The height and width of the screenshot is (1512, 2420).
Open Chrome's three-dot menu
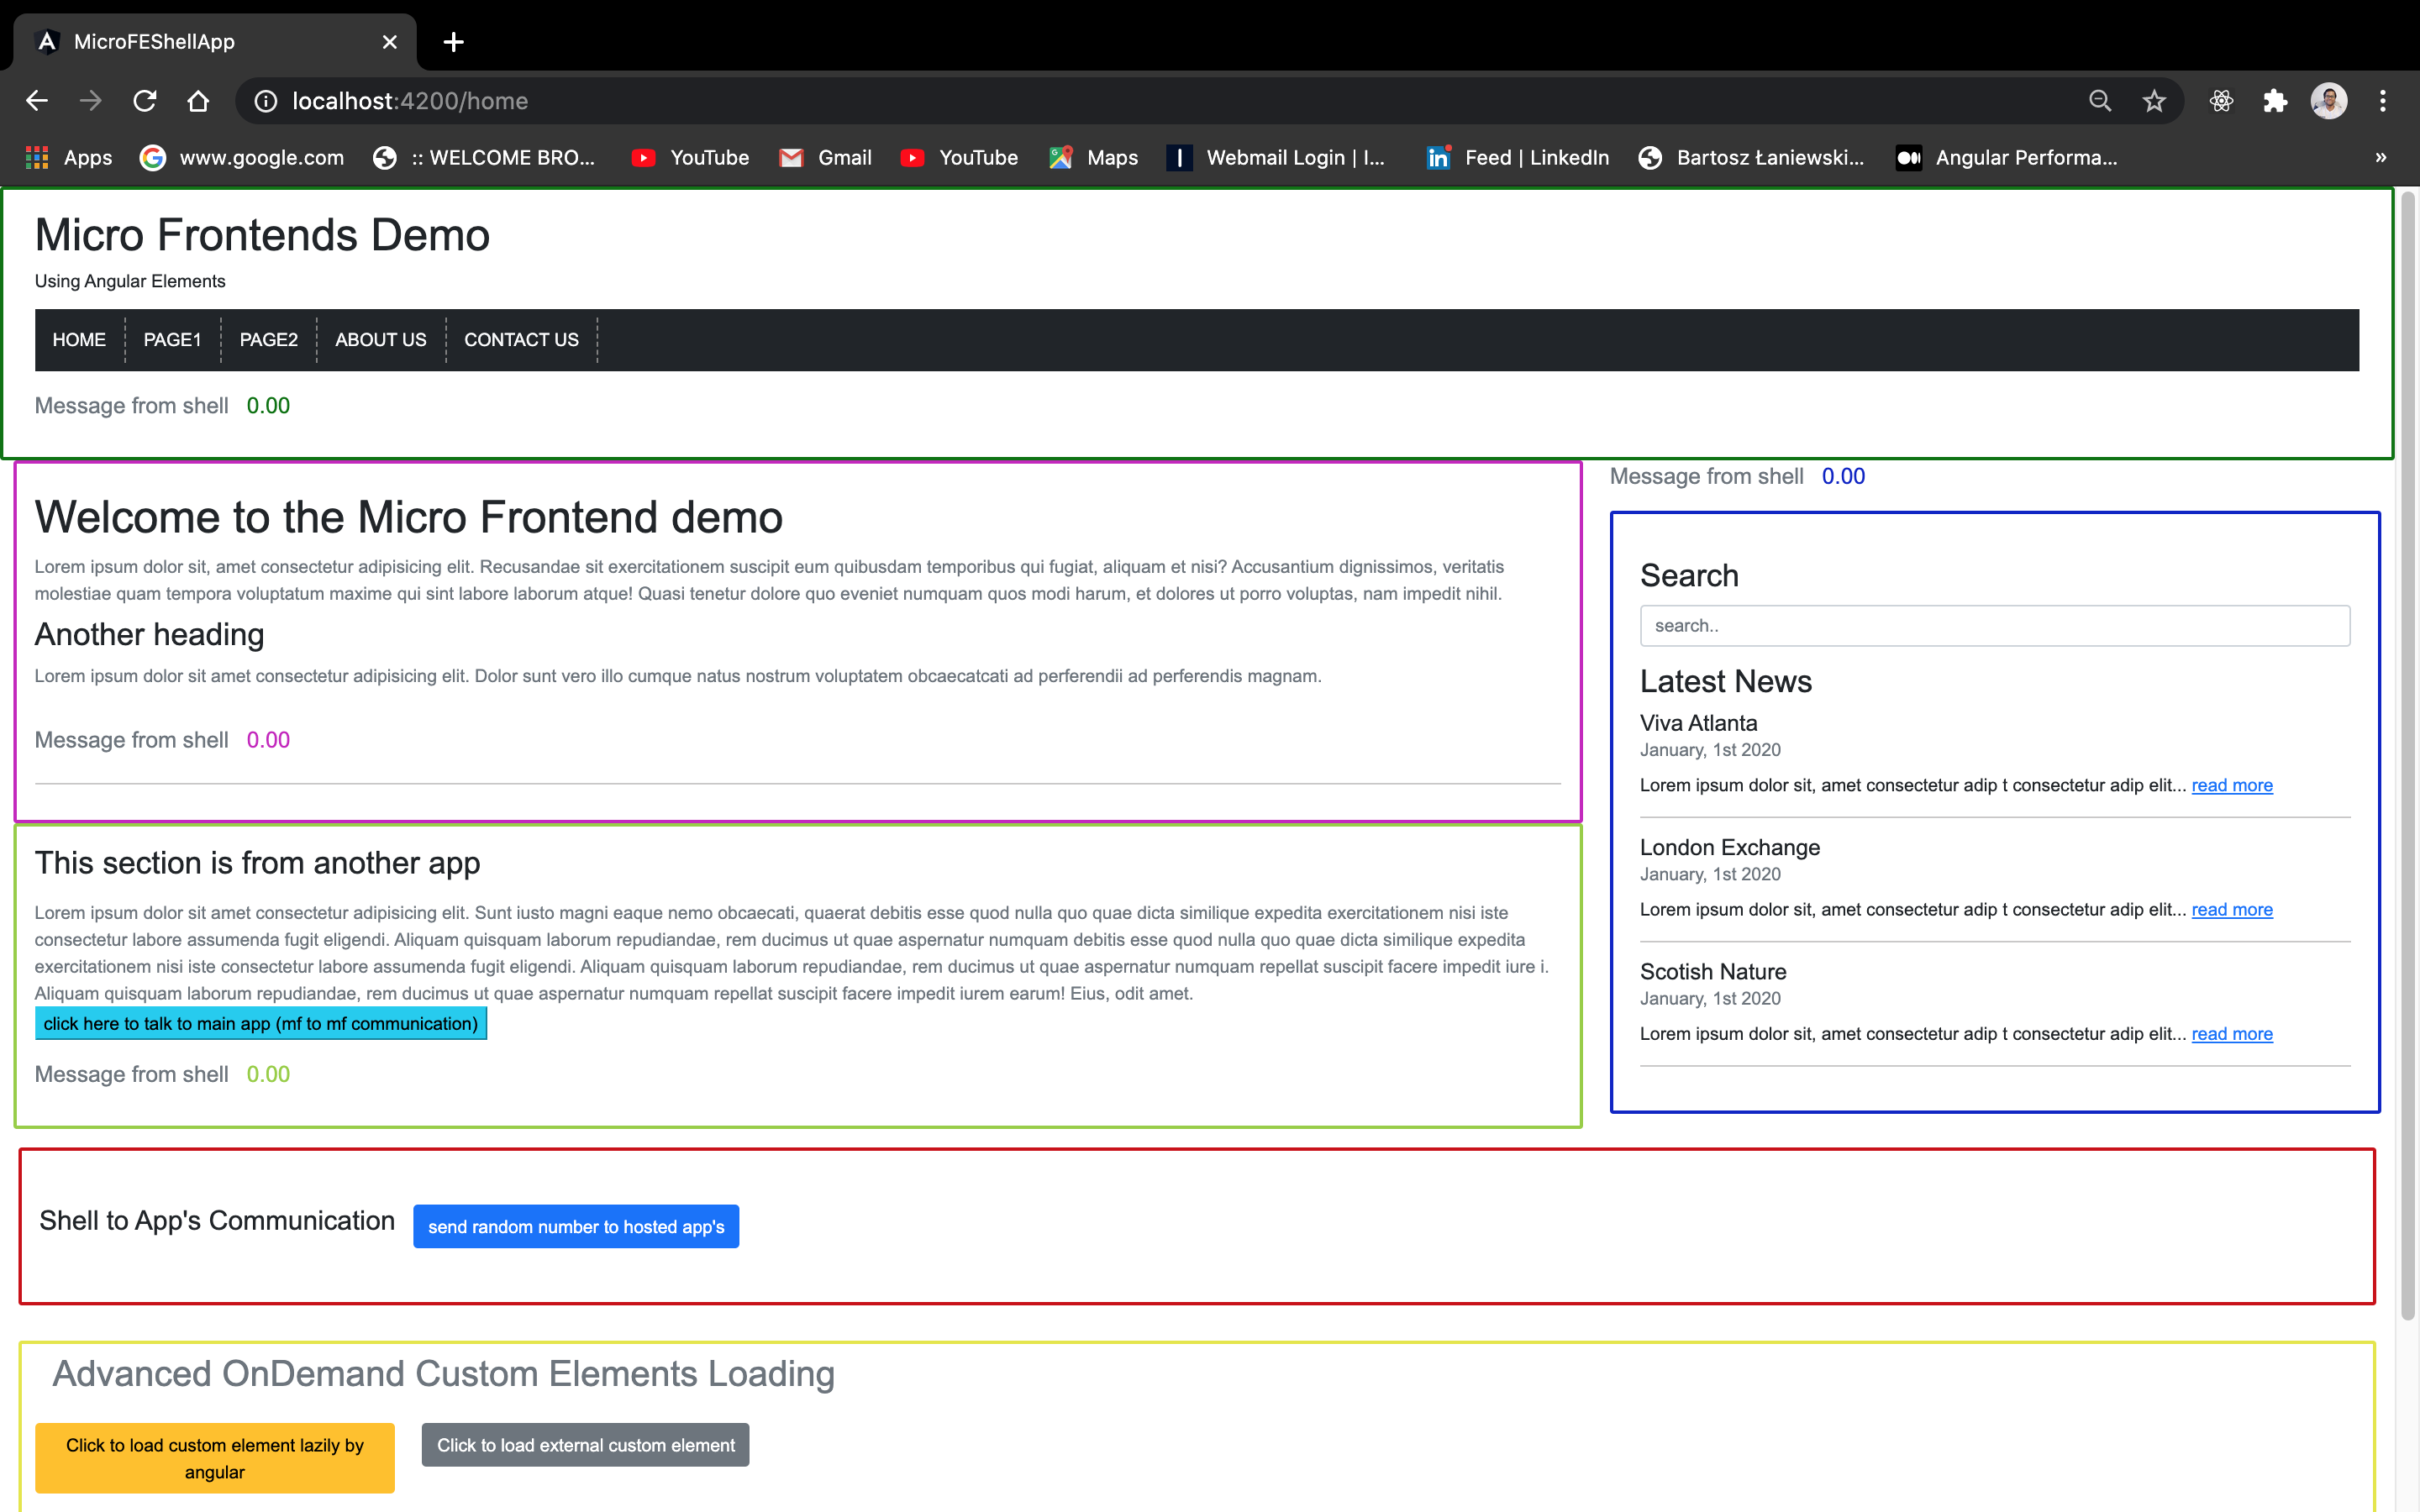(2383, 100)
